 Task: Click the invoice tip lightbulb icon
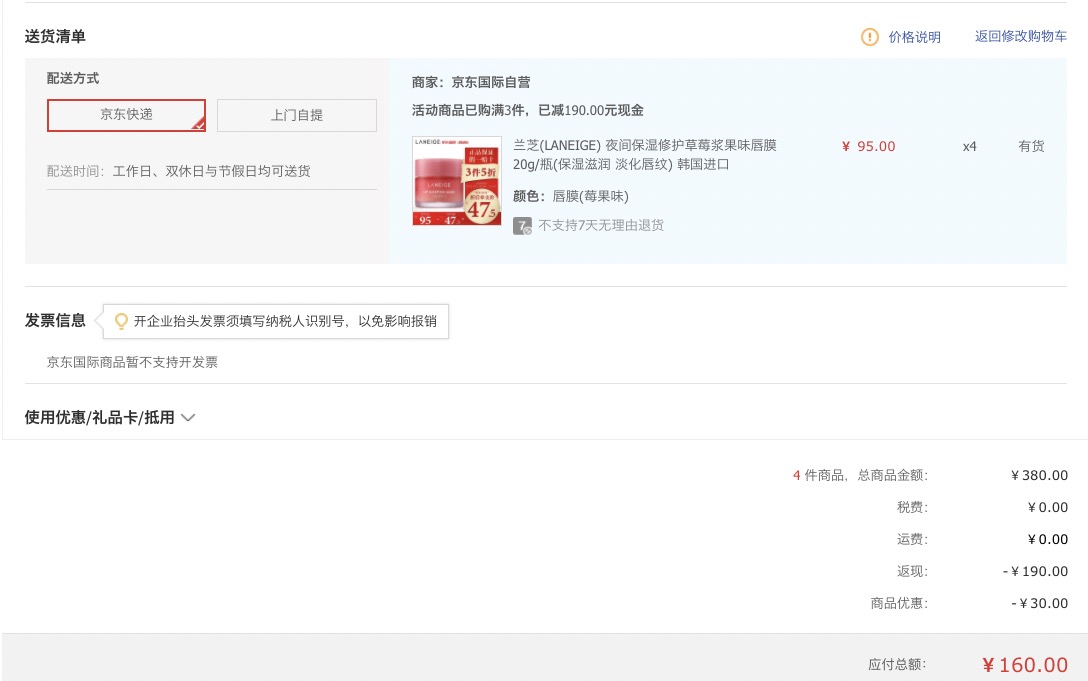tap(121, 321)
